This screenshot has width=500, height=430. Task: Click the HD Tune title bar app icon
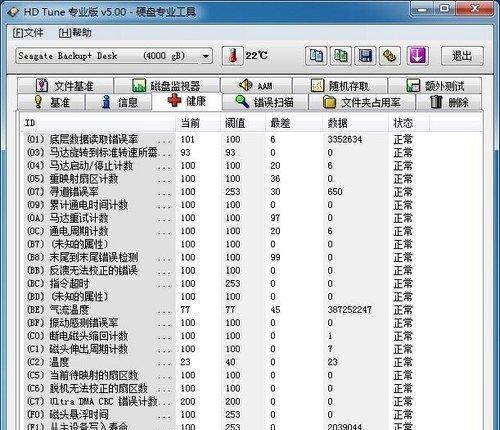click(14, 12)
